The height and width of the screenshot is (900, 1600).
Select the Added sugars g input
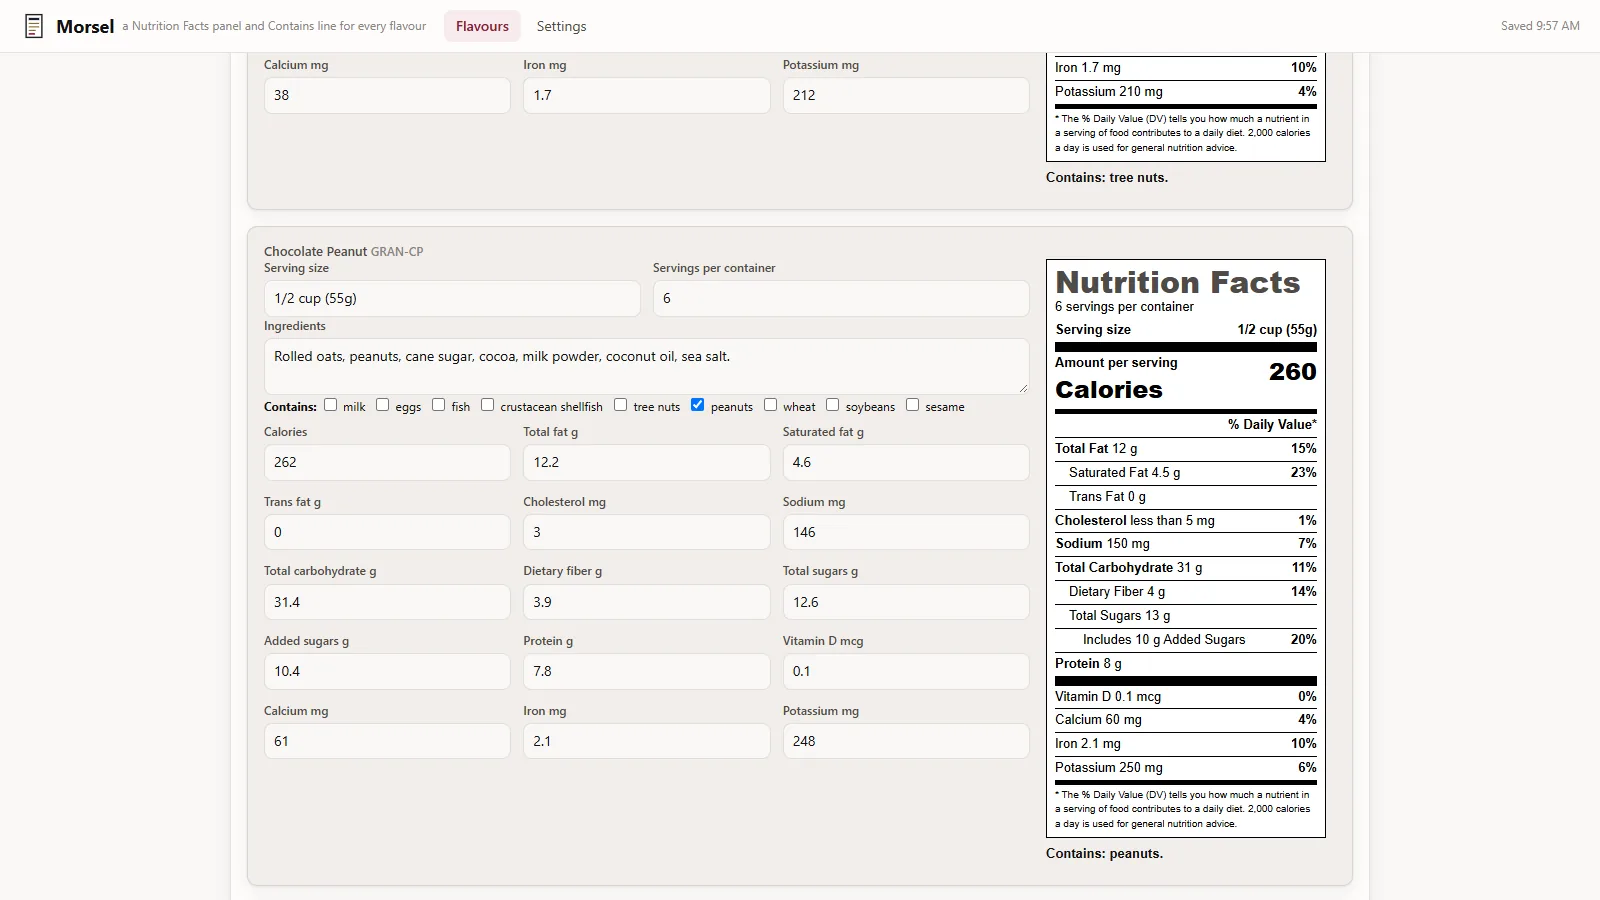point(387,671)
